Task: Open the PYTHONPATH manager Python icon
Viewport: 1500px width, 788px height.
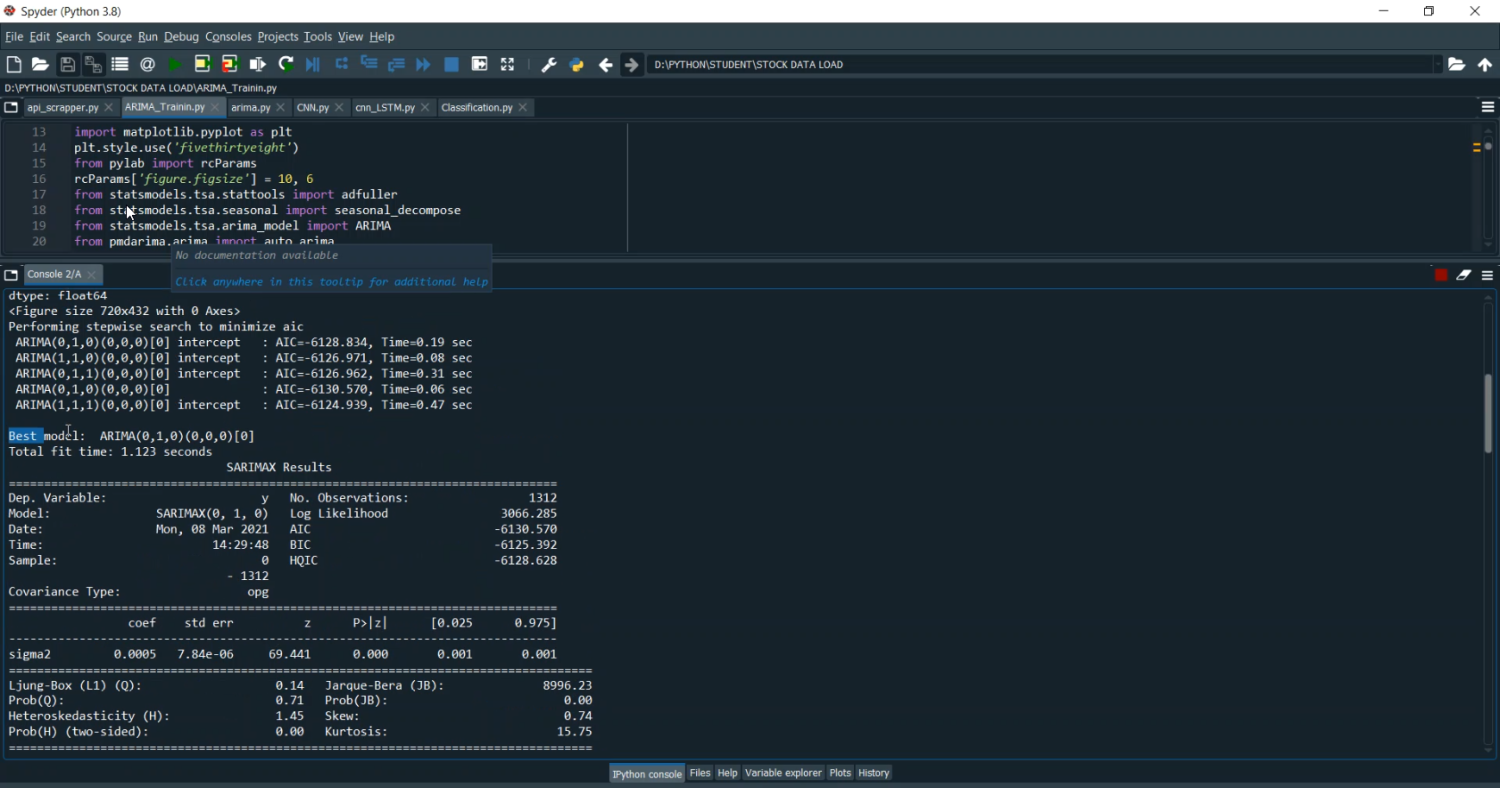Action: (576, 64)
